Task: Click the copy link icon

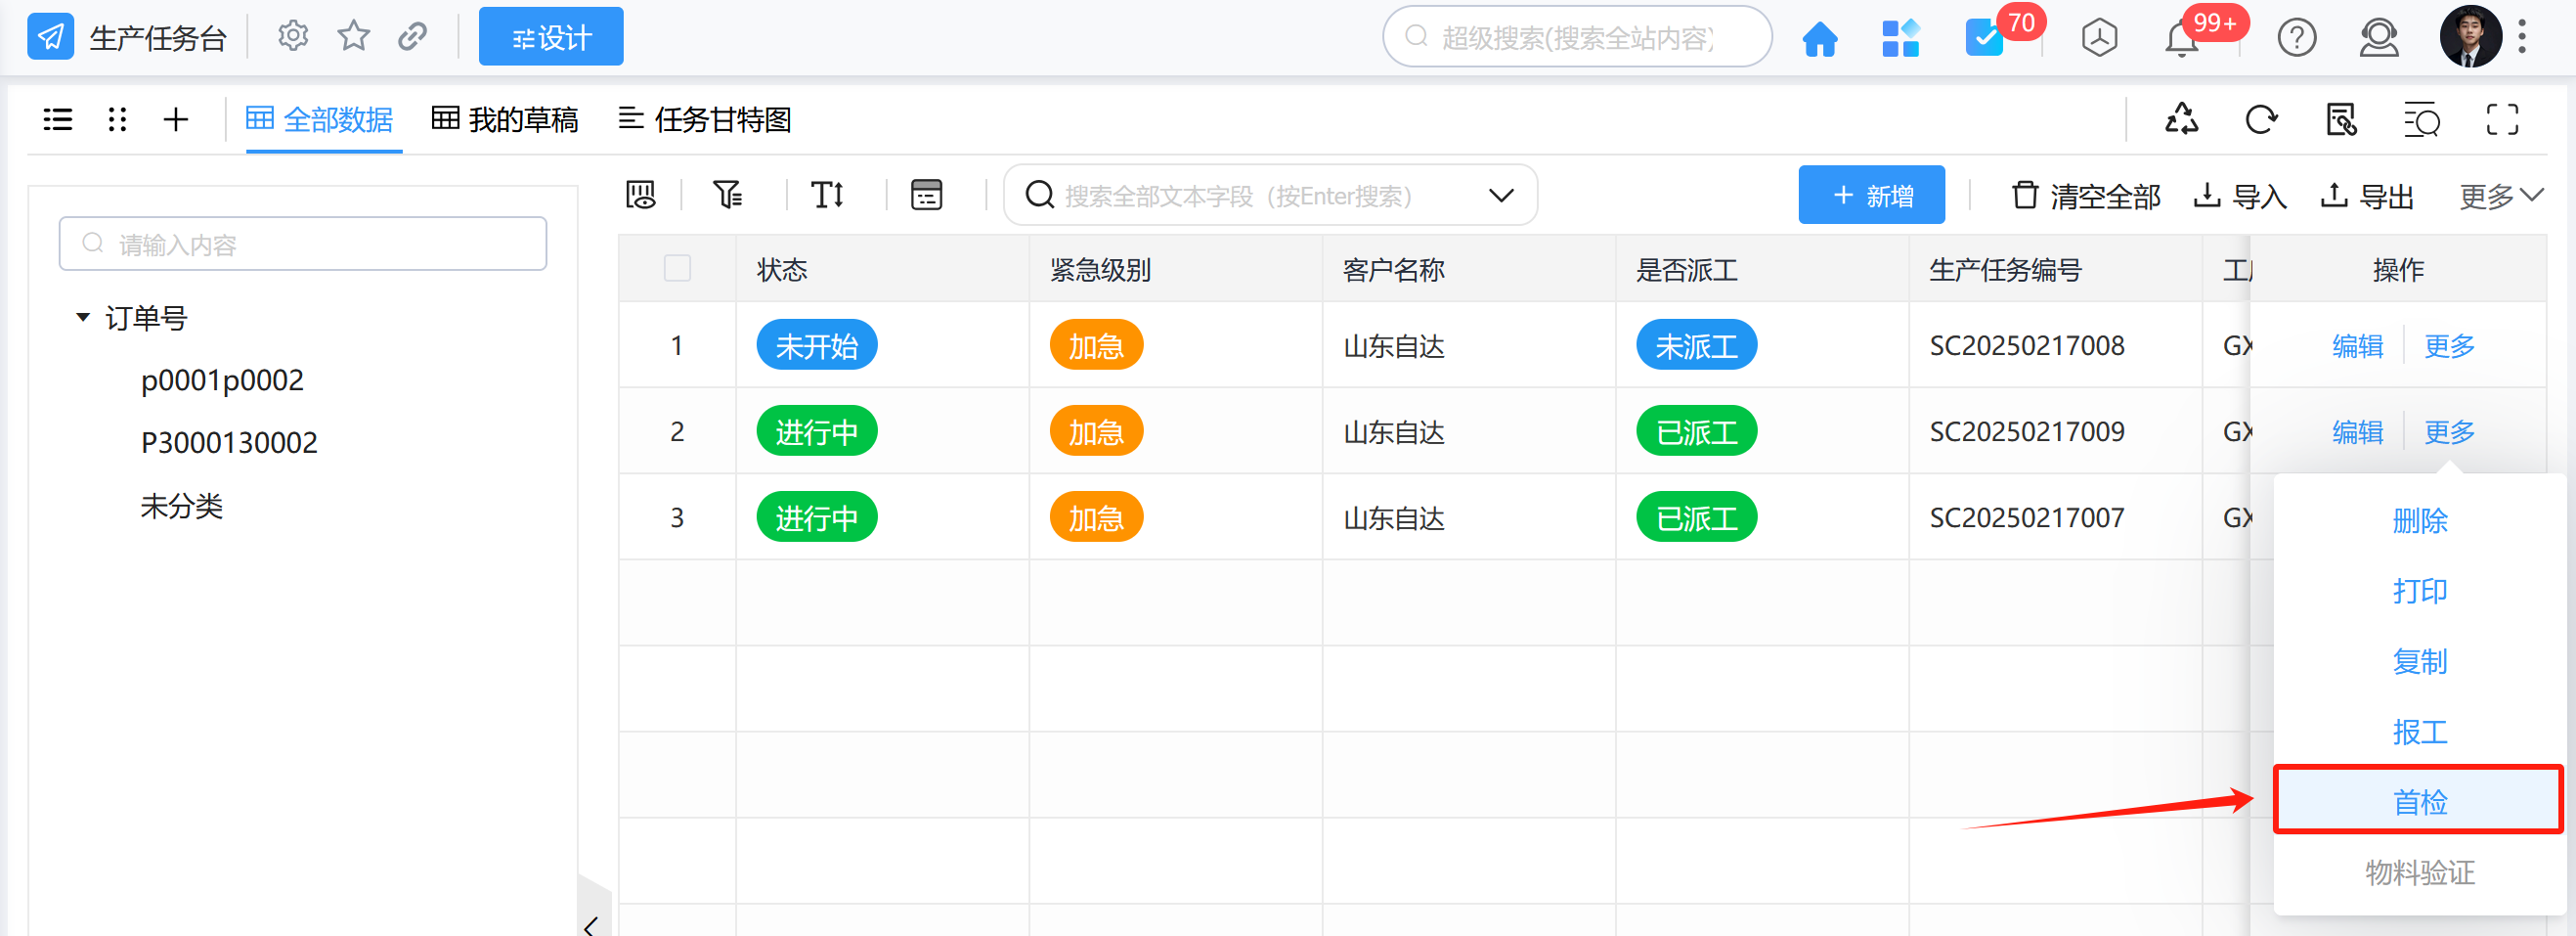Action: click(412, 37)
